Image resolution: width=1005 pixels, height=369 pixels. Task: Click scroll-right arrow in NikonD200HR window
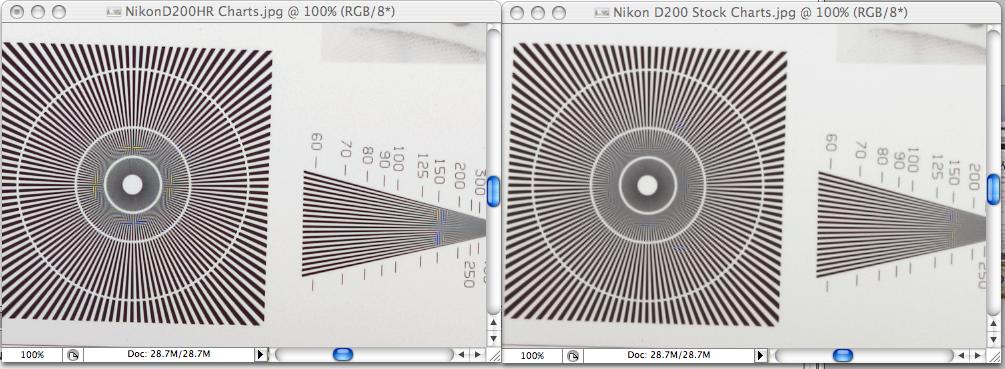click(x=478, y=354)
